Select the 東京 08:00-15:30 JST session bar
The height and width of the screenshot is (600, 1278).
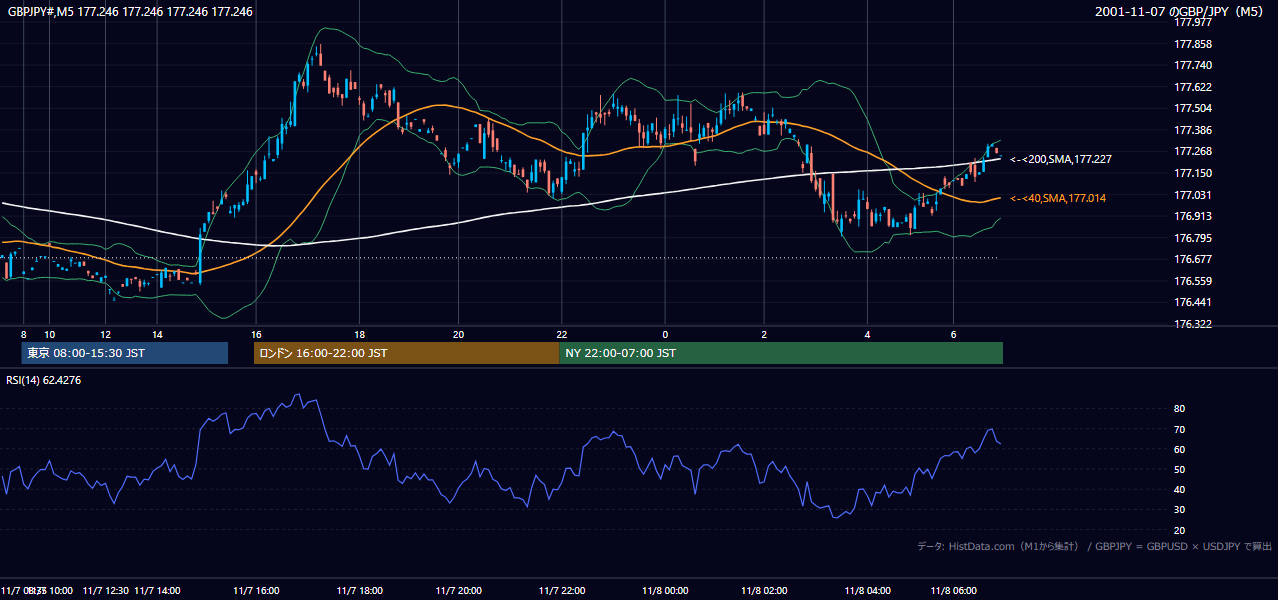[x=125, y=353]
